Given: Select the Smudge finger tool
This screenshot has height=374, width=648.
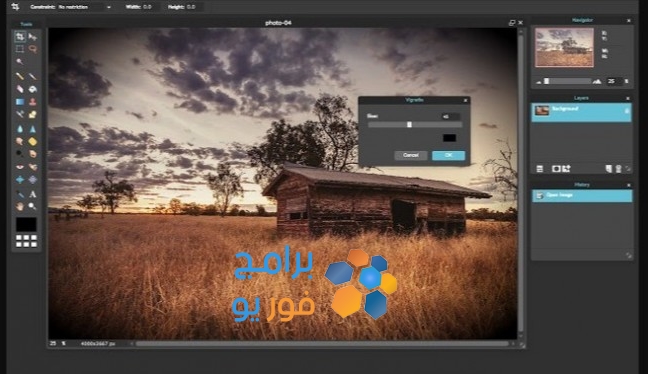Looking at the screenshot, I should [x=19, y=142].
